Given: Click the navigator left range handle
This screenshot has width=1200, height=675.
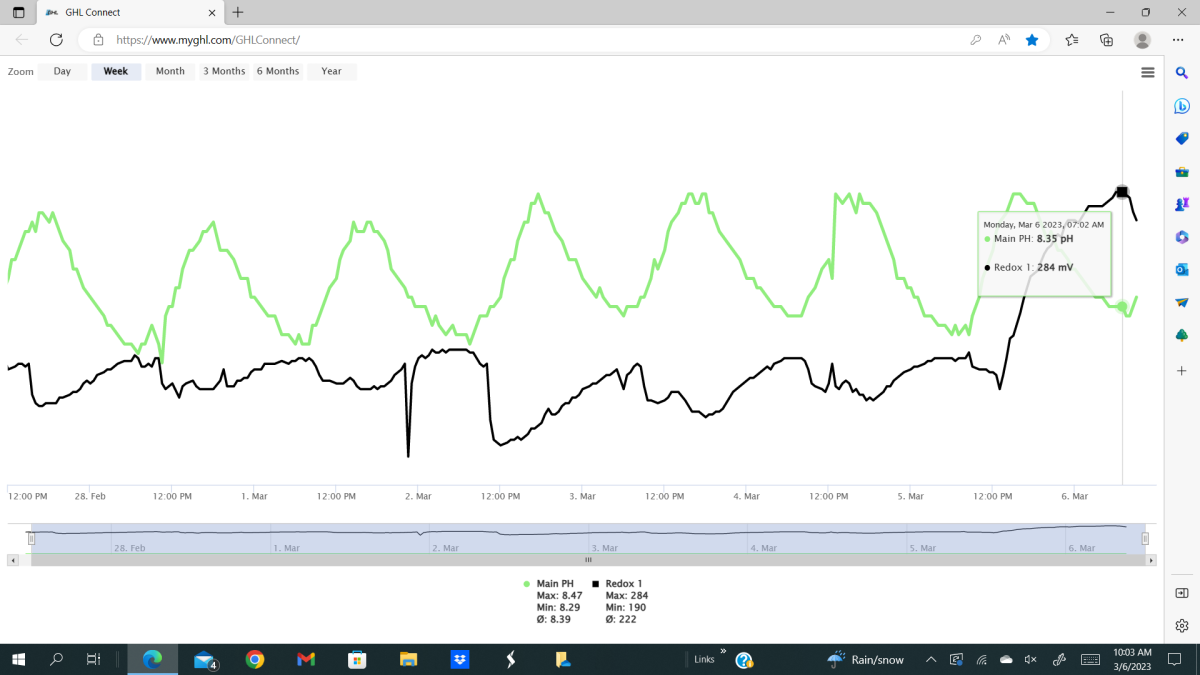Looking at the screenshot, I should click(x=31, y=538).
